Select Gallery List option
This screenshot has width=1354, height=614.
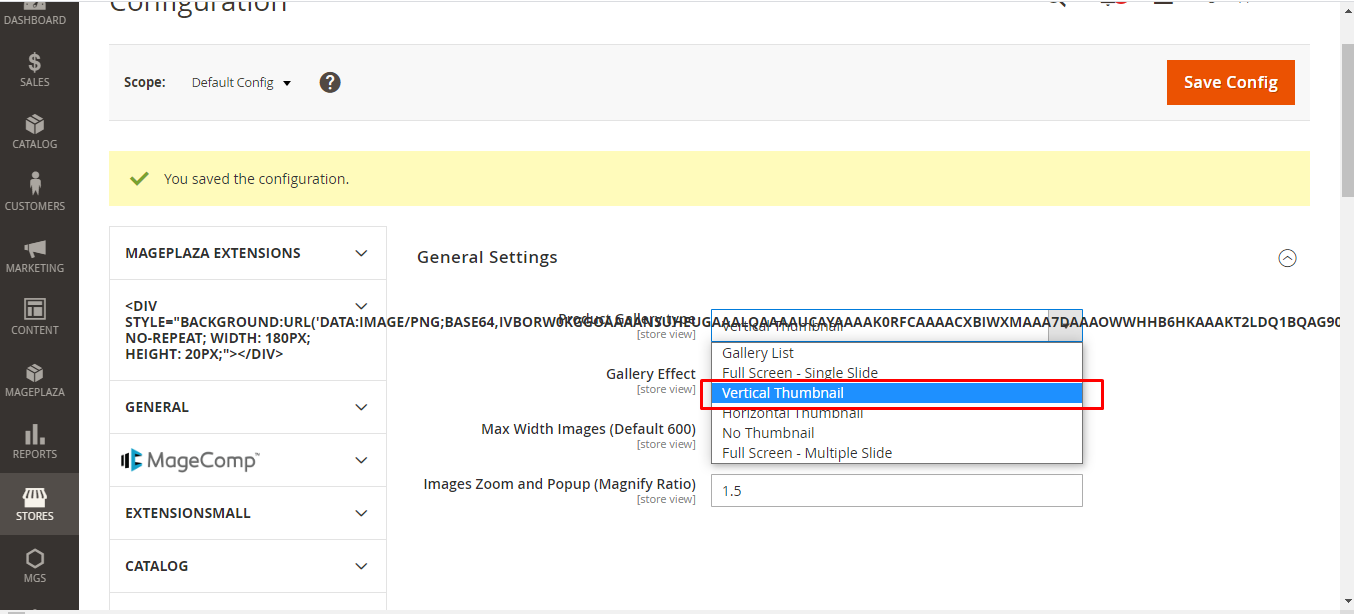(x=896, y=353)
